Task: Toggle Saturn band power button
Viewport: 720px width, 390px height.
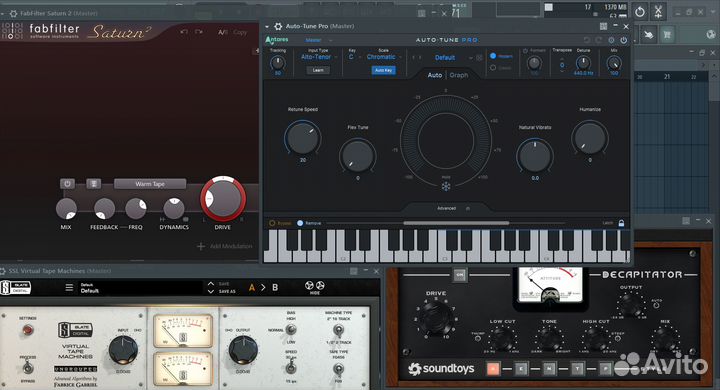Action: click(x=67, y=184)
